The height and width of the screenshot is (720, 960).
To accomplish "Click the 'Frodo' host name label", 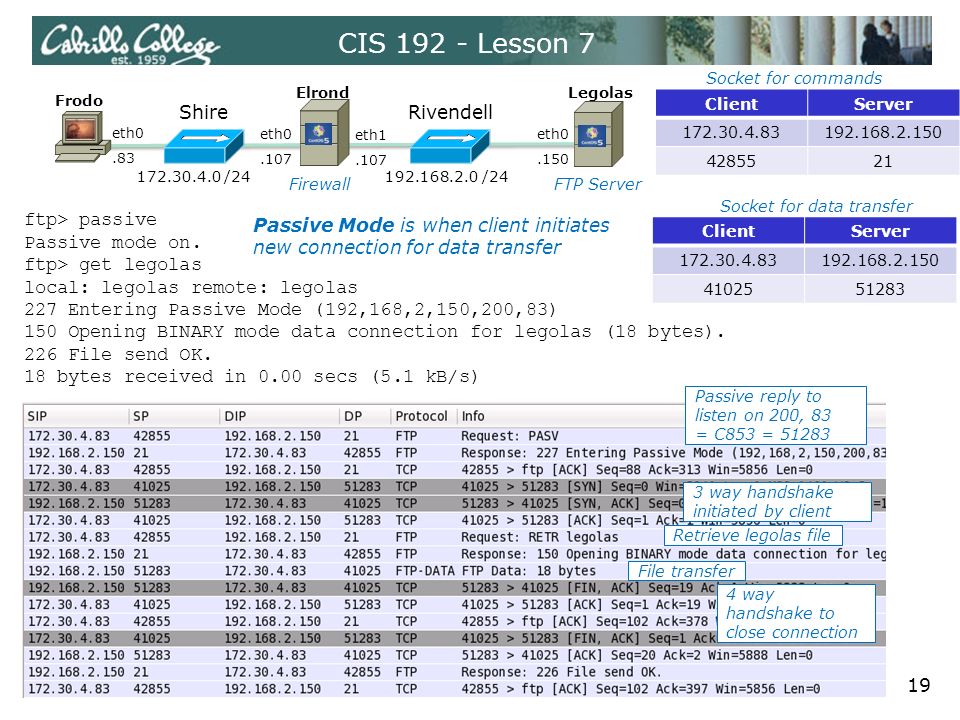I will 79,100.
